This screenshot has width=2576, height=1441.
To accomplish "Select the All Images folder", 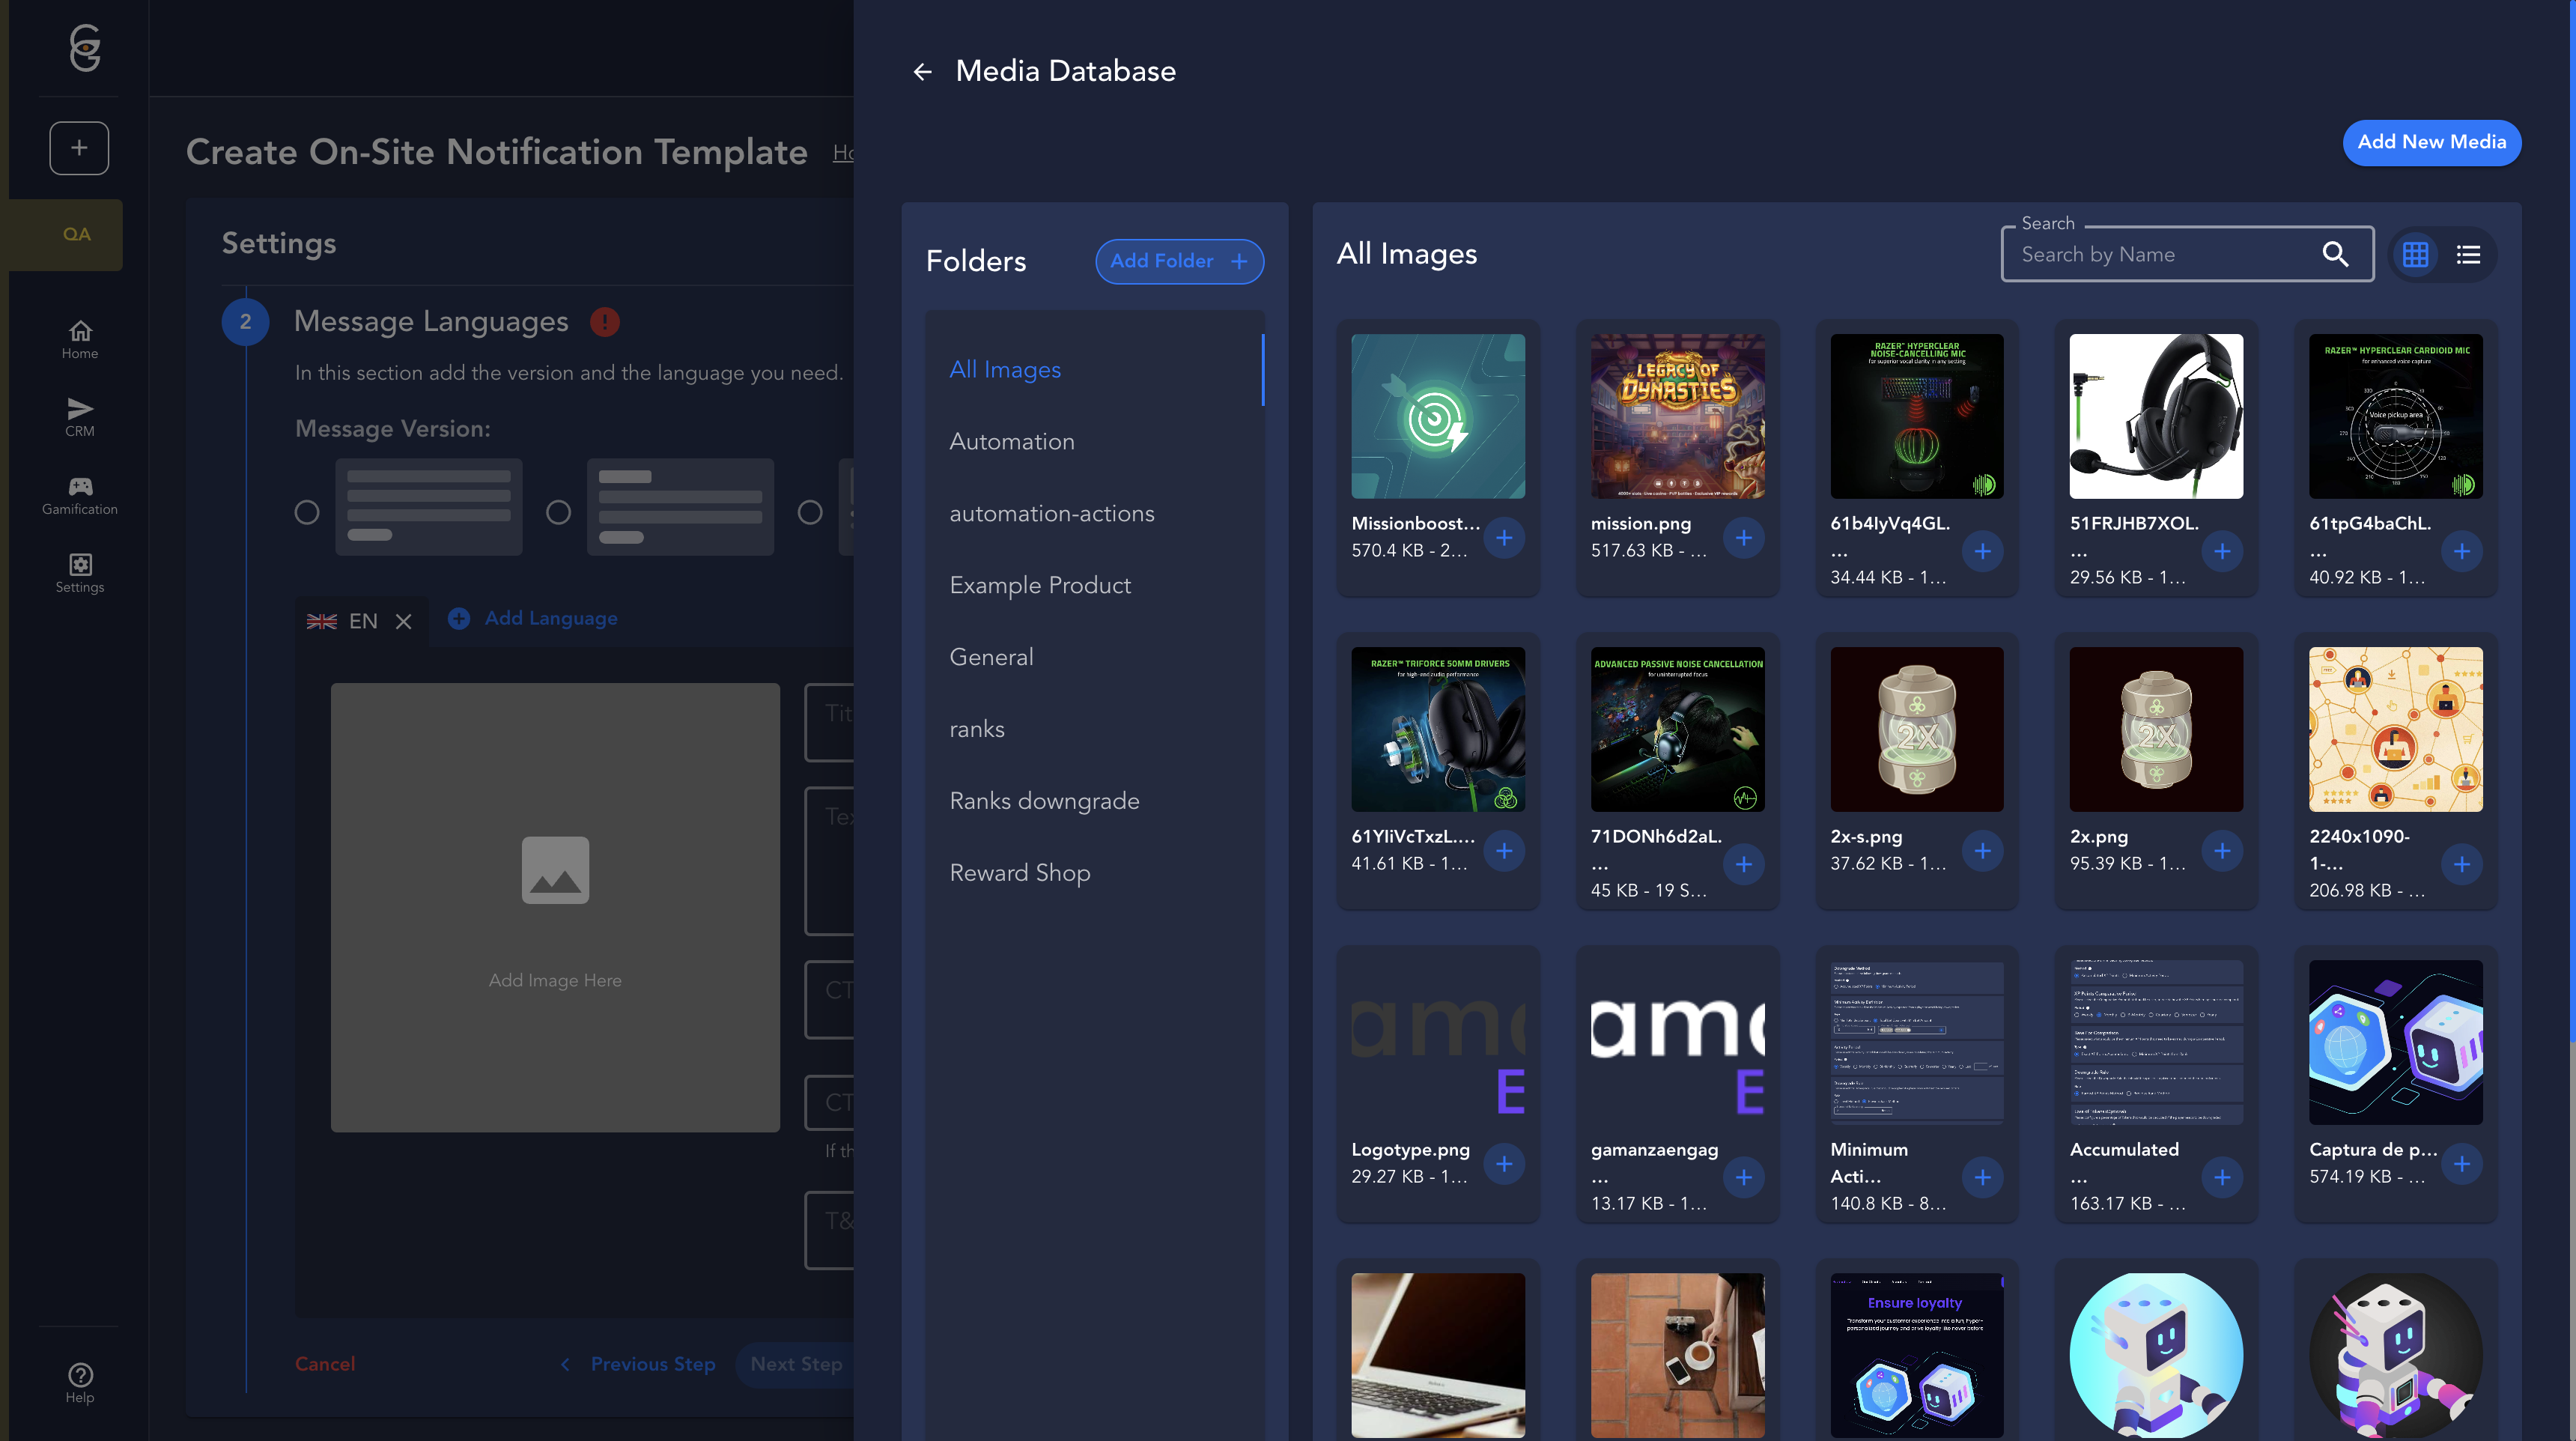I will [x=1004, y=369].
